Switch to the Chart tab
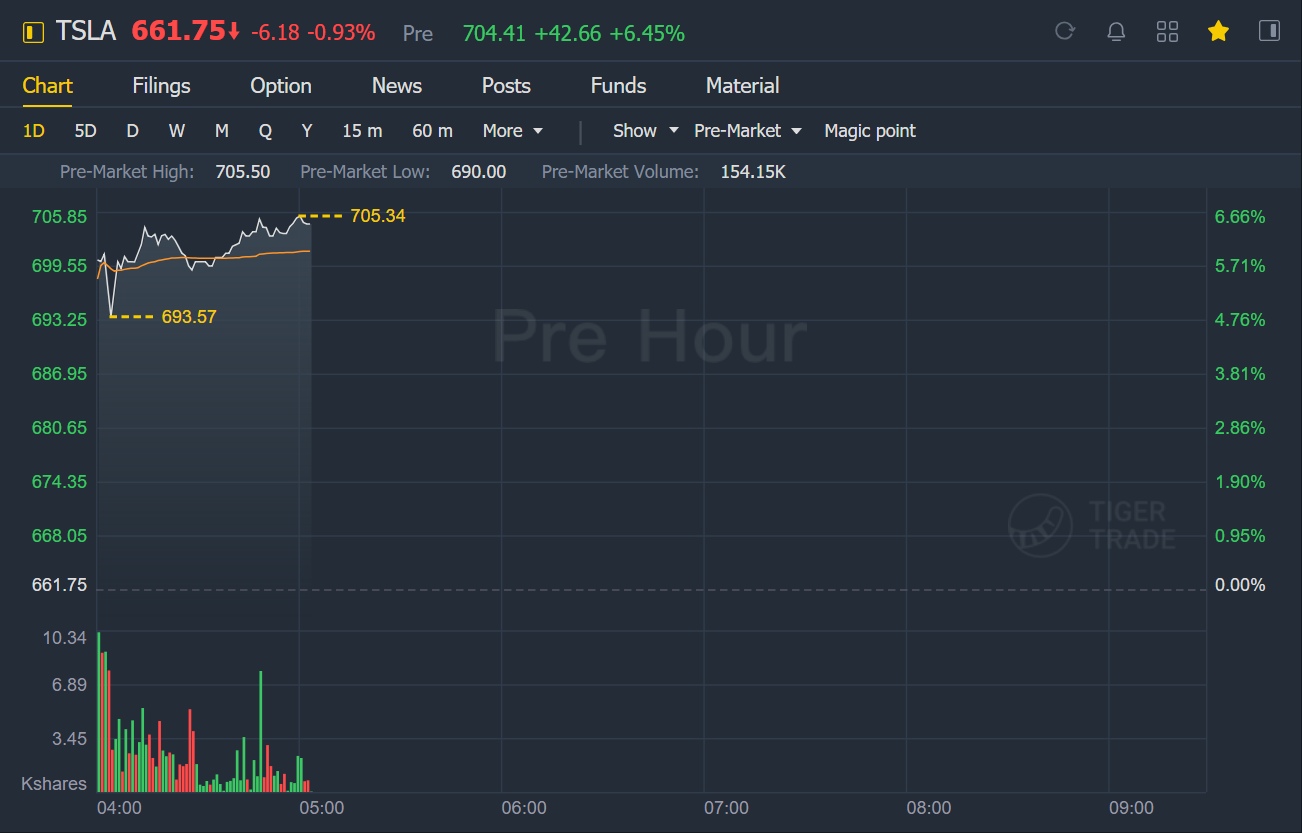 click(x=48, y=86)
